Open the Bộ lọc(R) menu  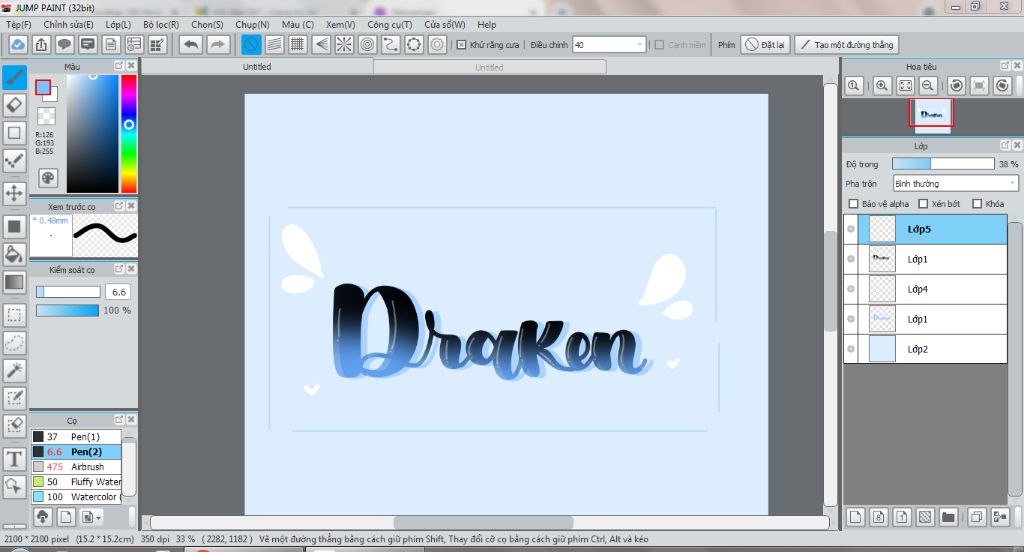(161, 24)
